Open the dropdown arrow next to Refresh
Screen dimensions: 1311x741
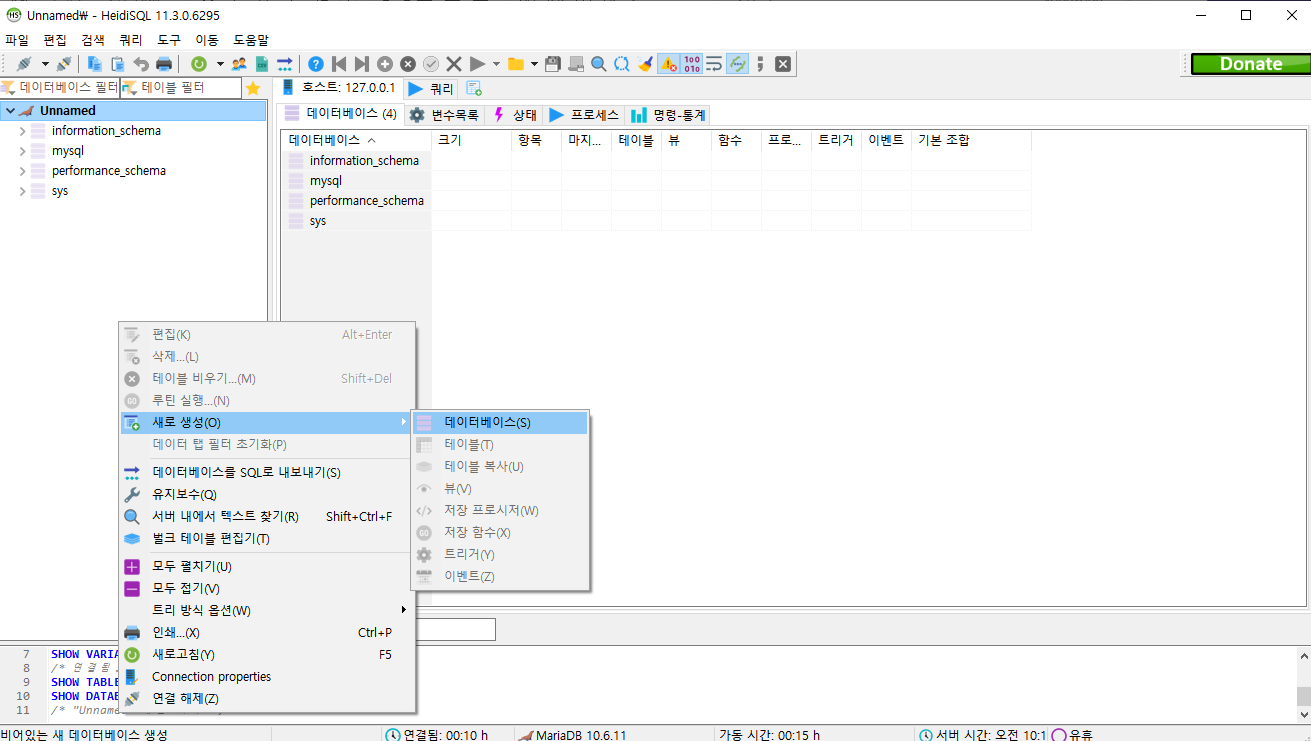point(220,63)
